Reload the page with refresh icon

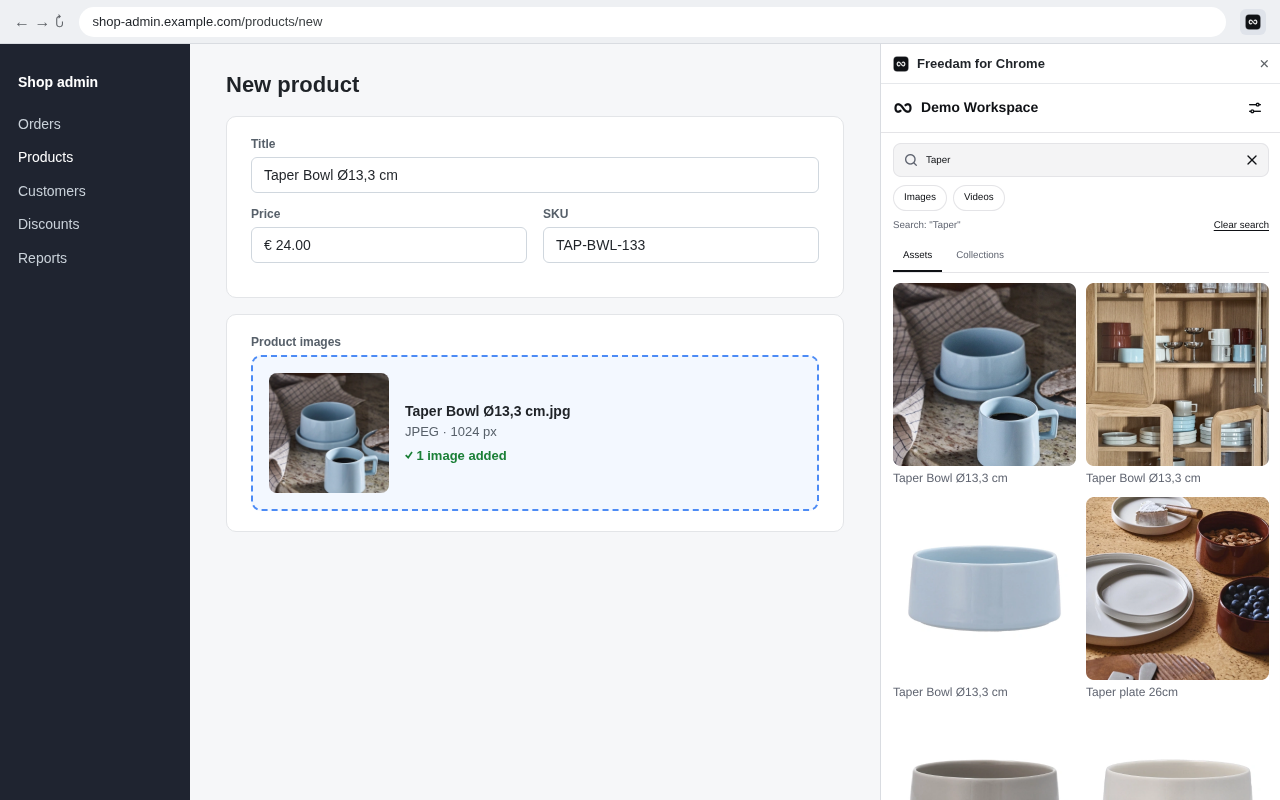pos(60,22)
